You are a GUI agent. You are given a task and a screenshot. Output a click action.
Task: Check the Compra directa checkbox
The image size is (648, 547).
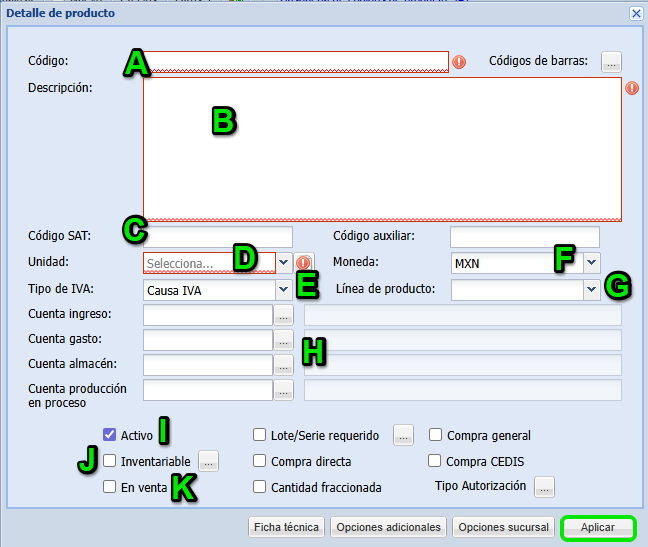(x=260, y=462)
